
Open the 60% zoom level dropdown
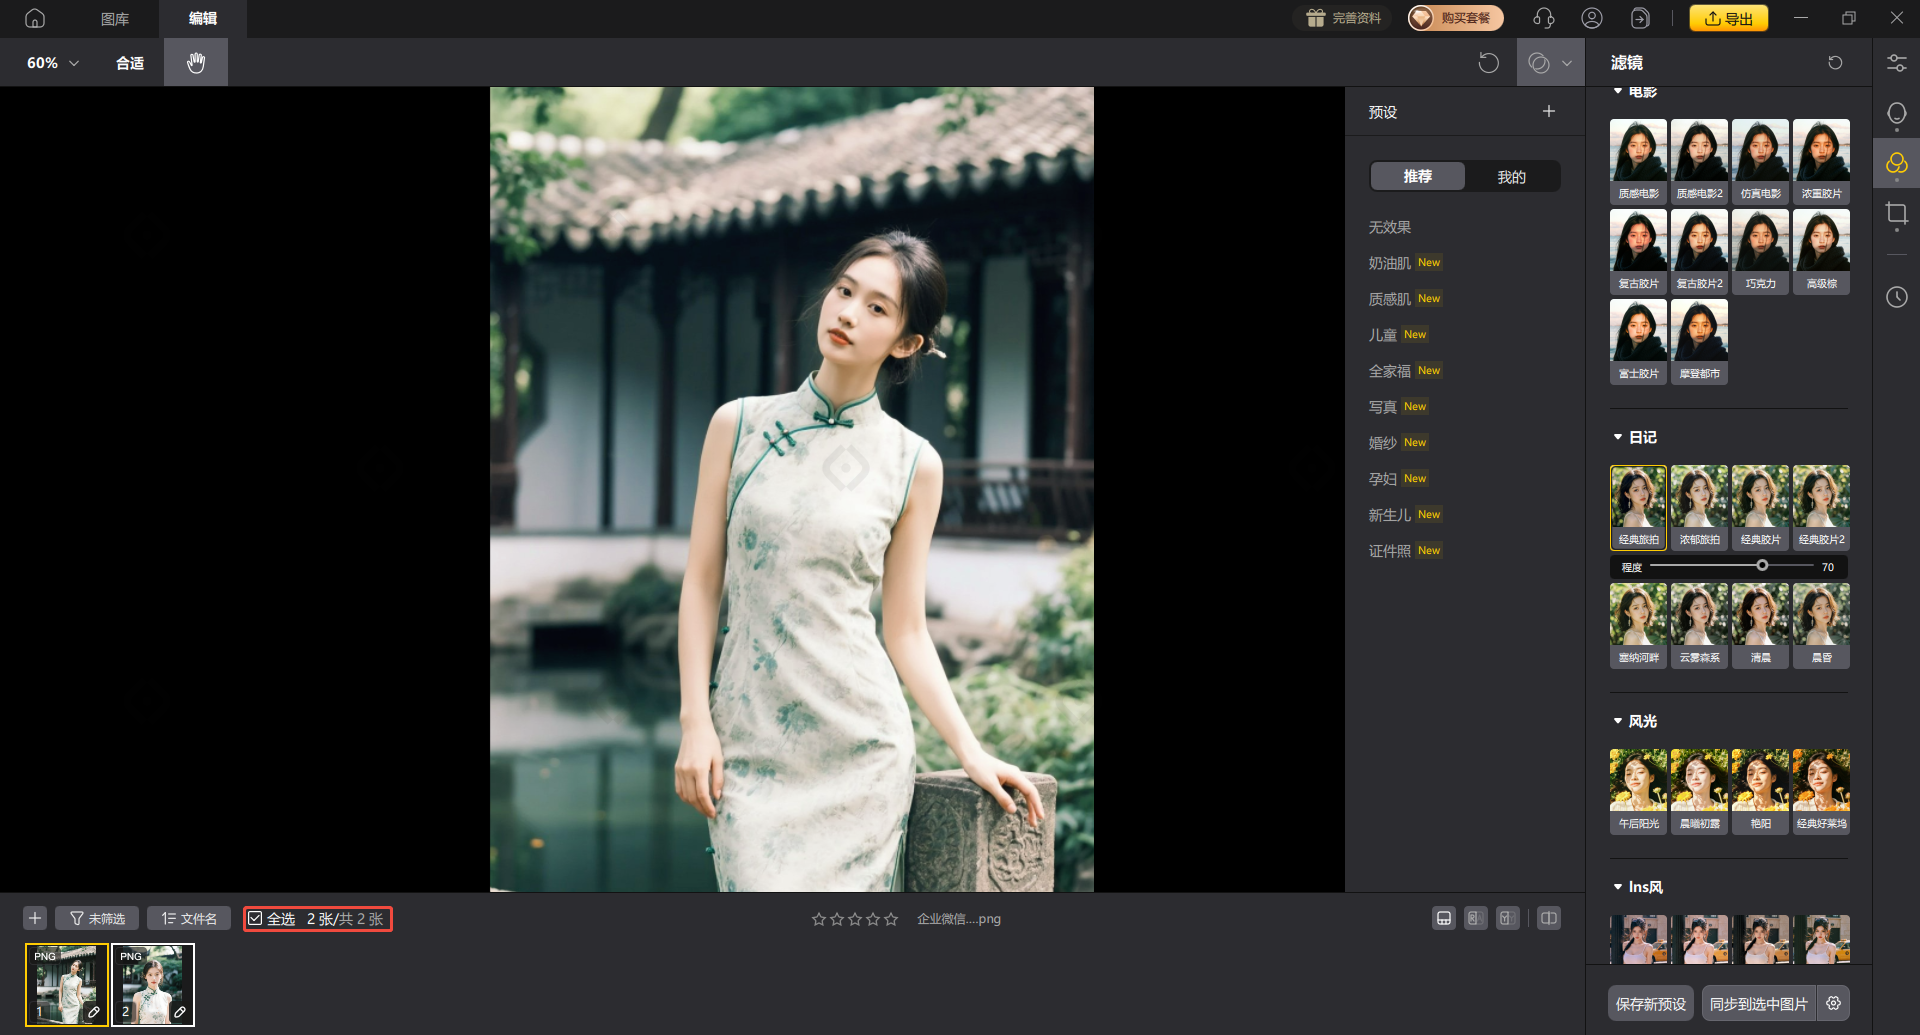coord(53,63)
